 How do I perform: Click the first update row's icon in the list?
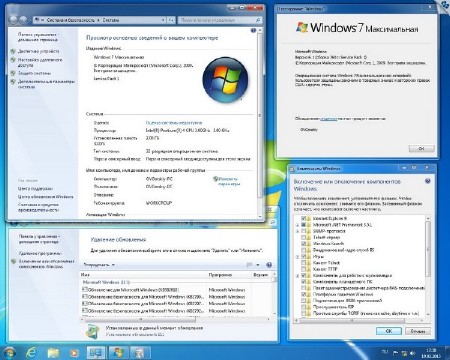(x=85, y=290)
